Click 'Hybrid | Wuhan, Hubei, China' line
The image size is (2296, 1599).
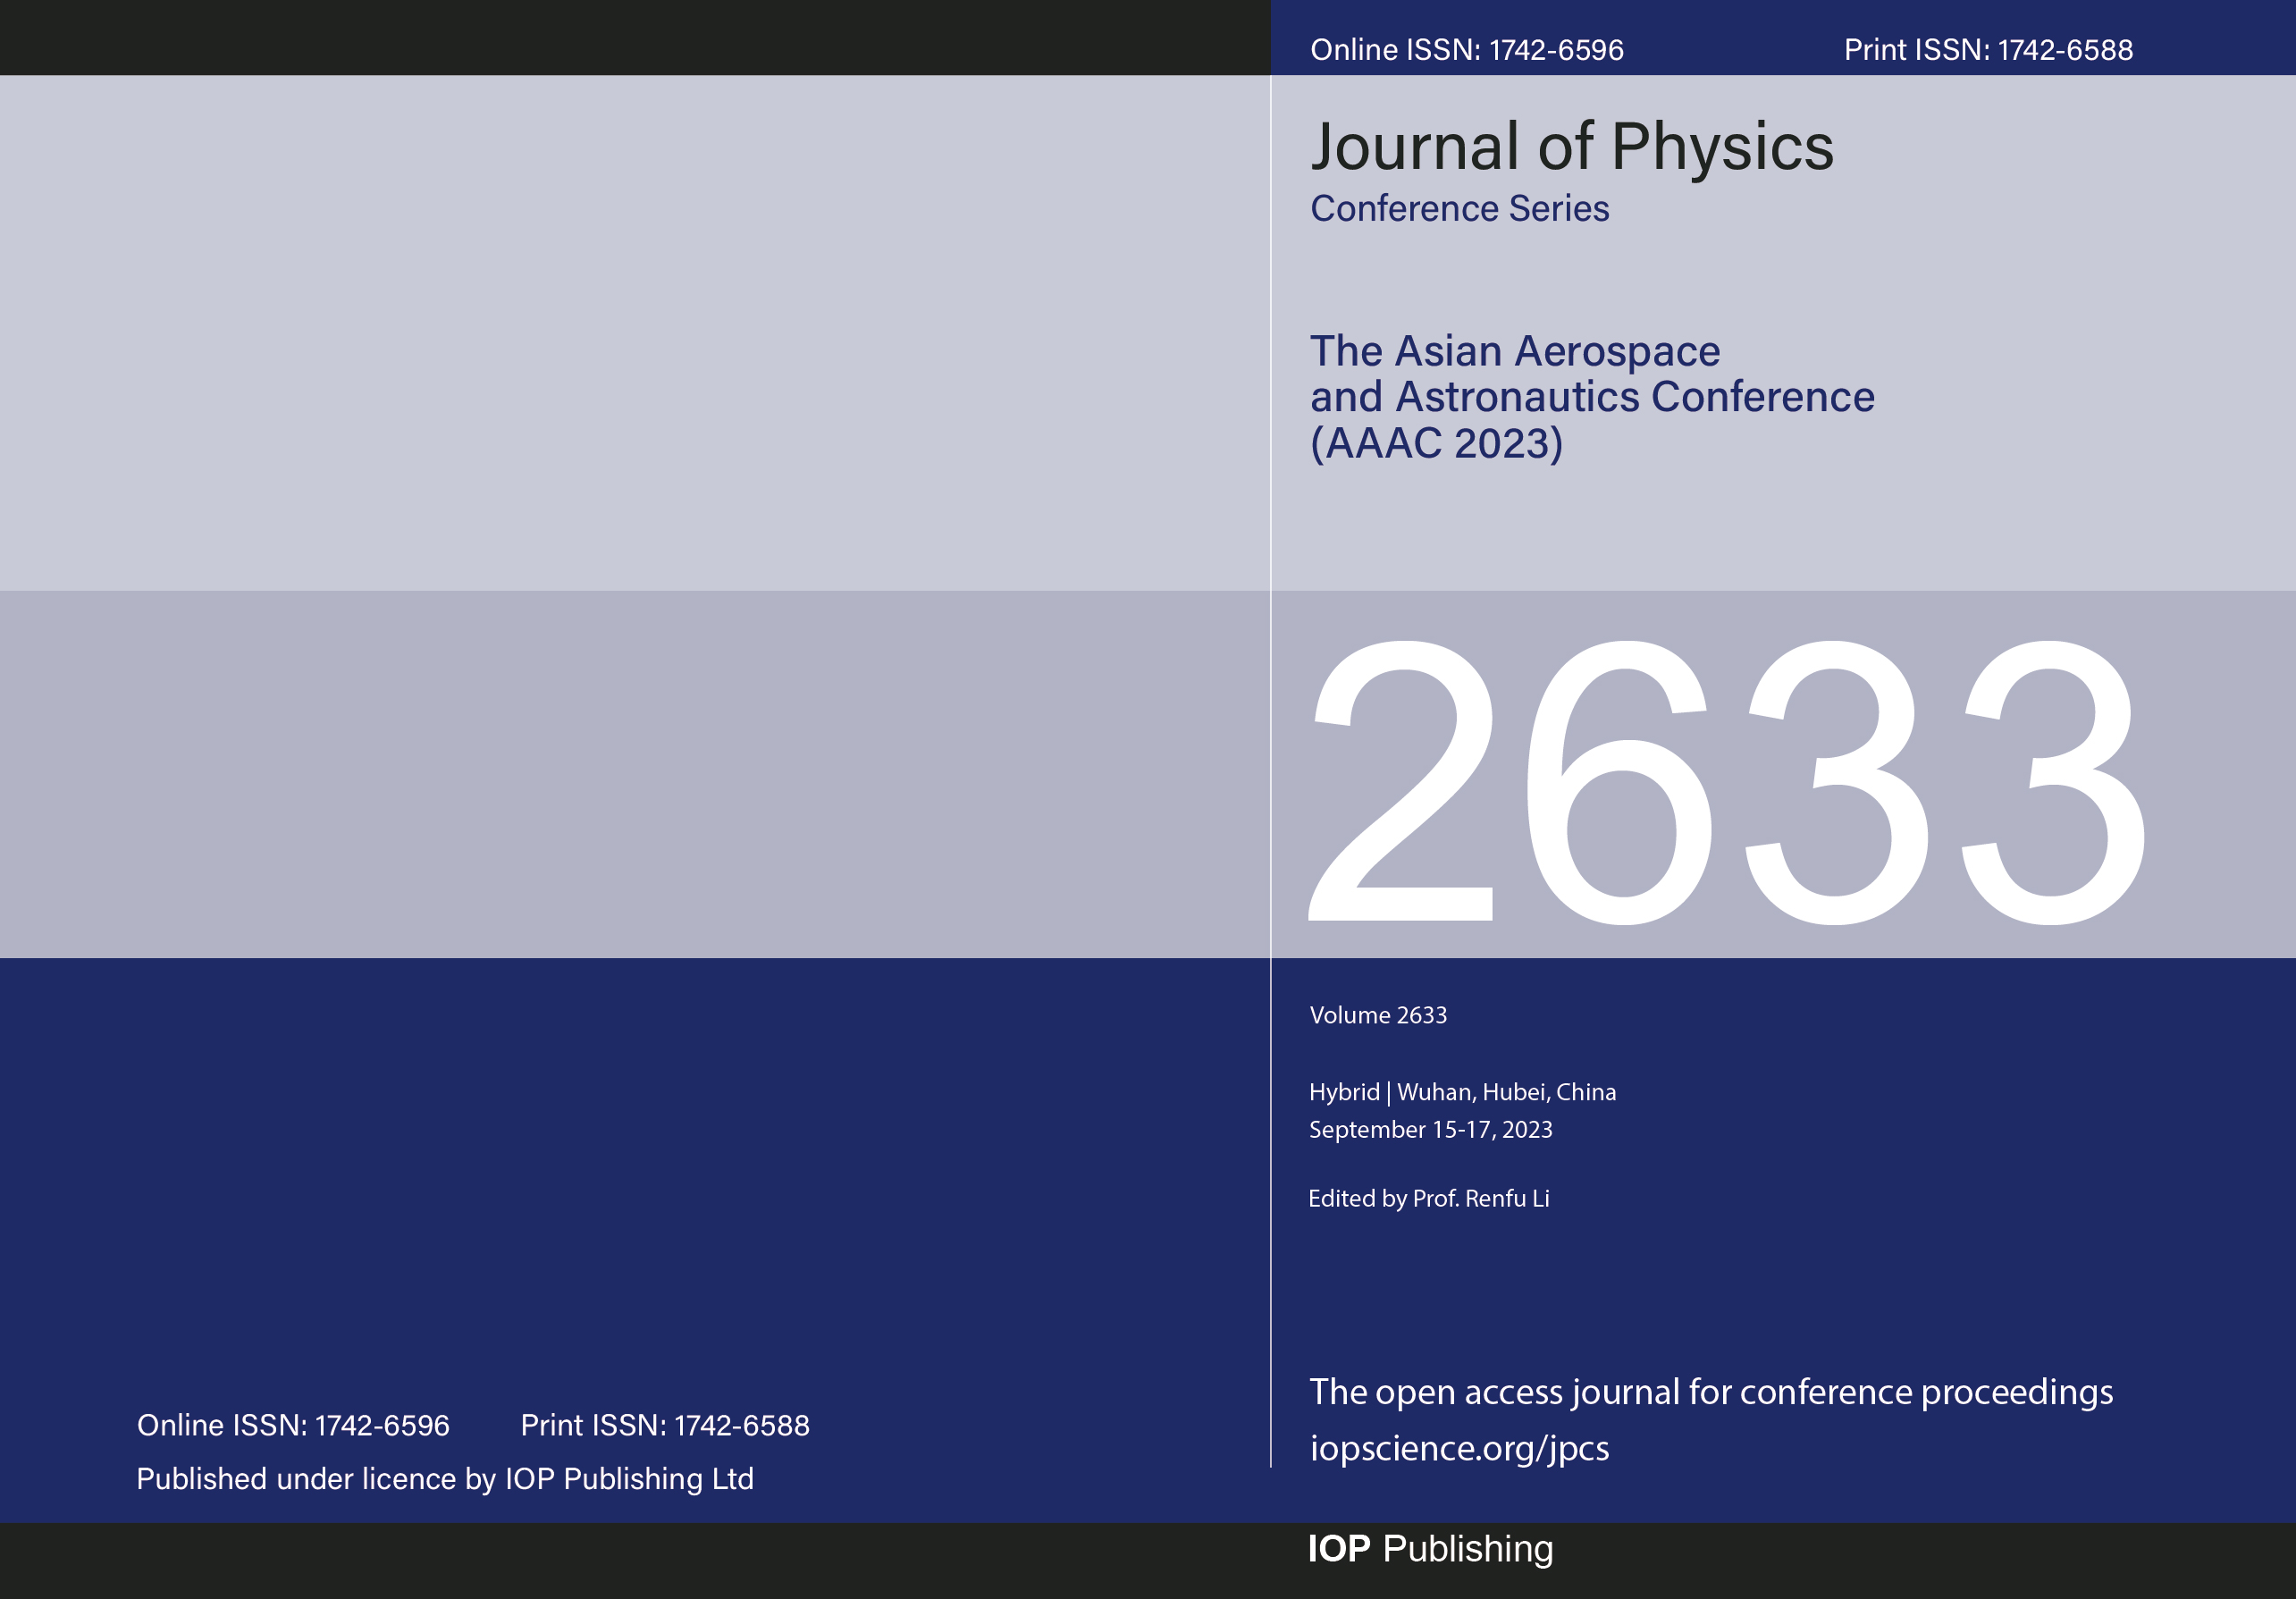(1462, 1092)
